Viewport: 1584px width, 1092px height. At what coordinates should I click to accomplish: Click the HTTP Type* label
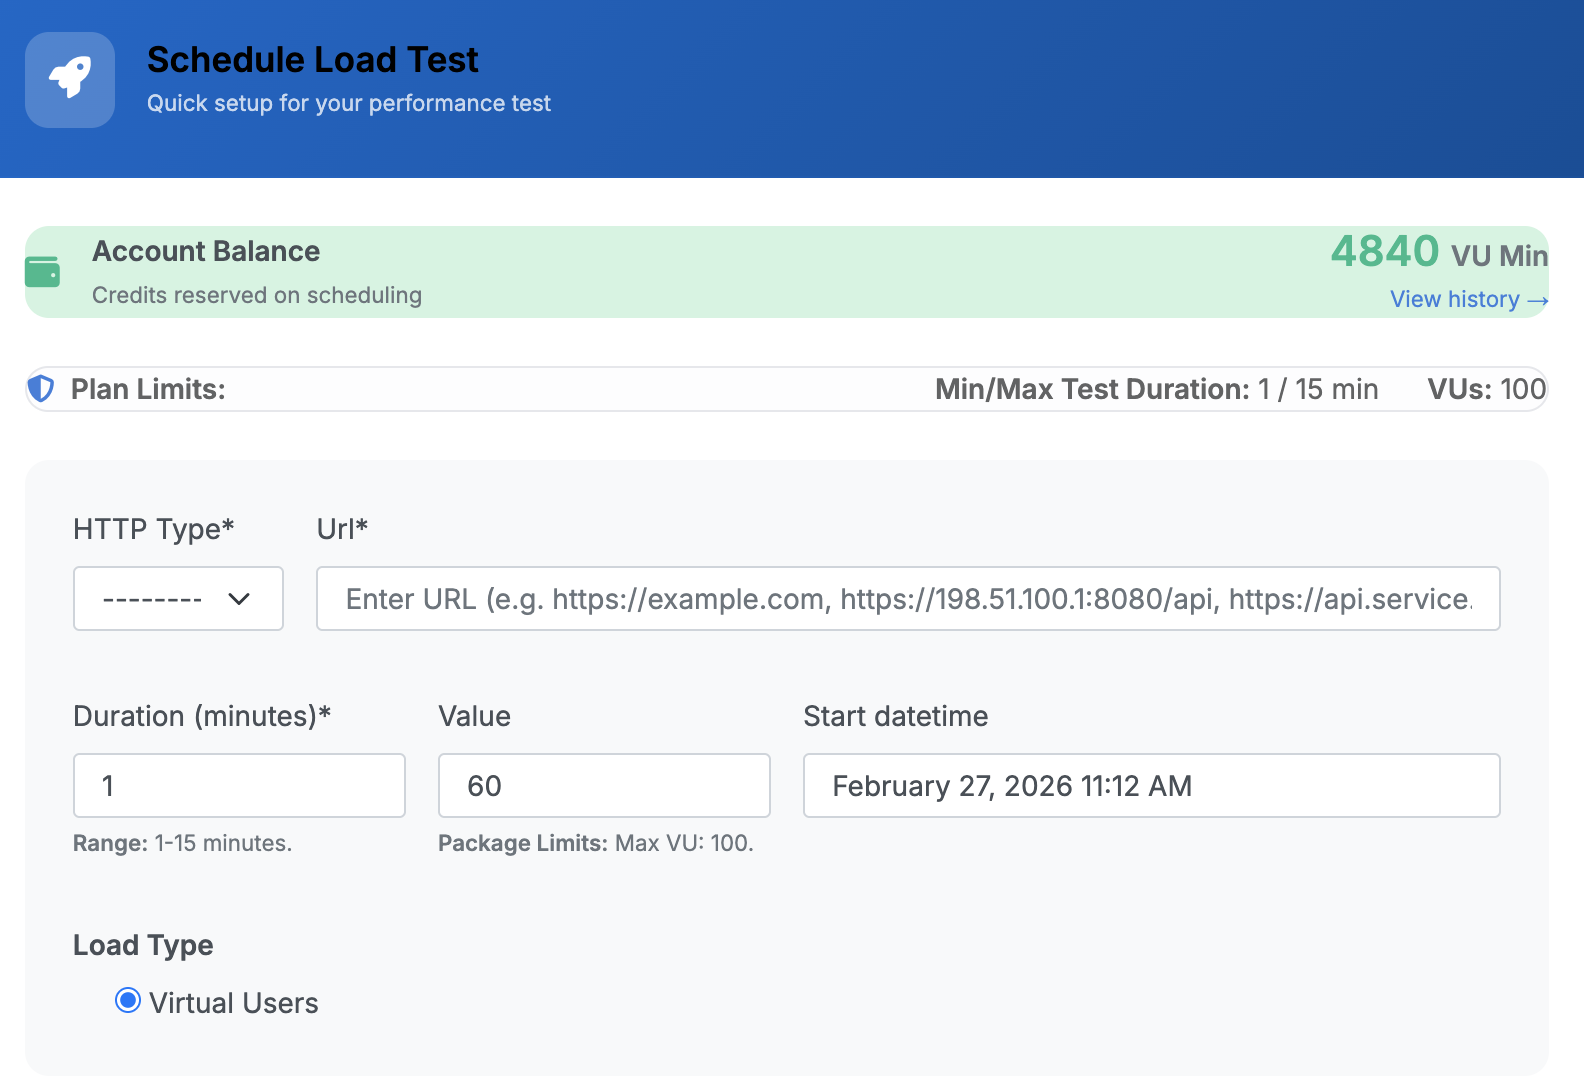(x=154, y=529)
